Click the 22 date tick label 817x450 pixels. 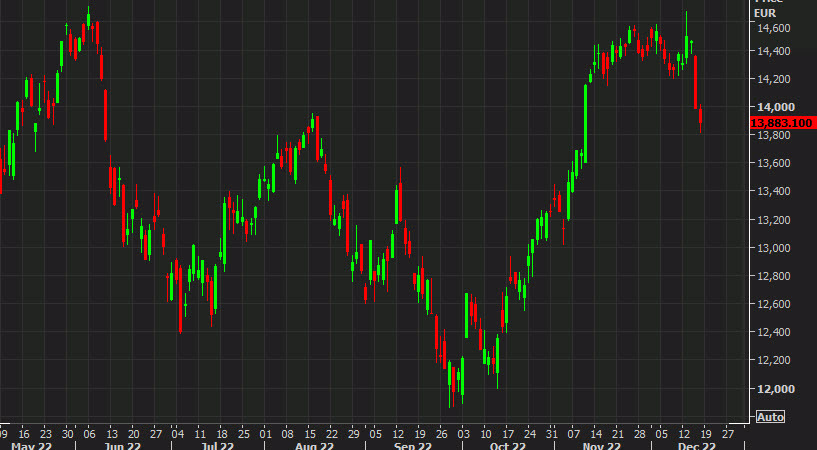[331, 434]
